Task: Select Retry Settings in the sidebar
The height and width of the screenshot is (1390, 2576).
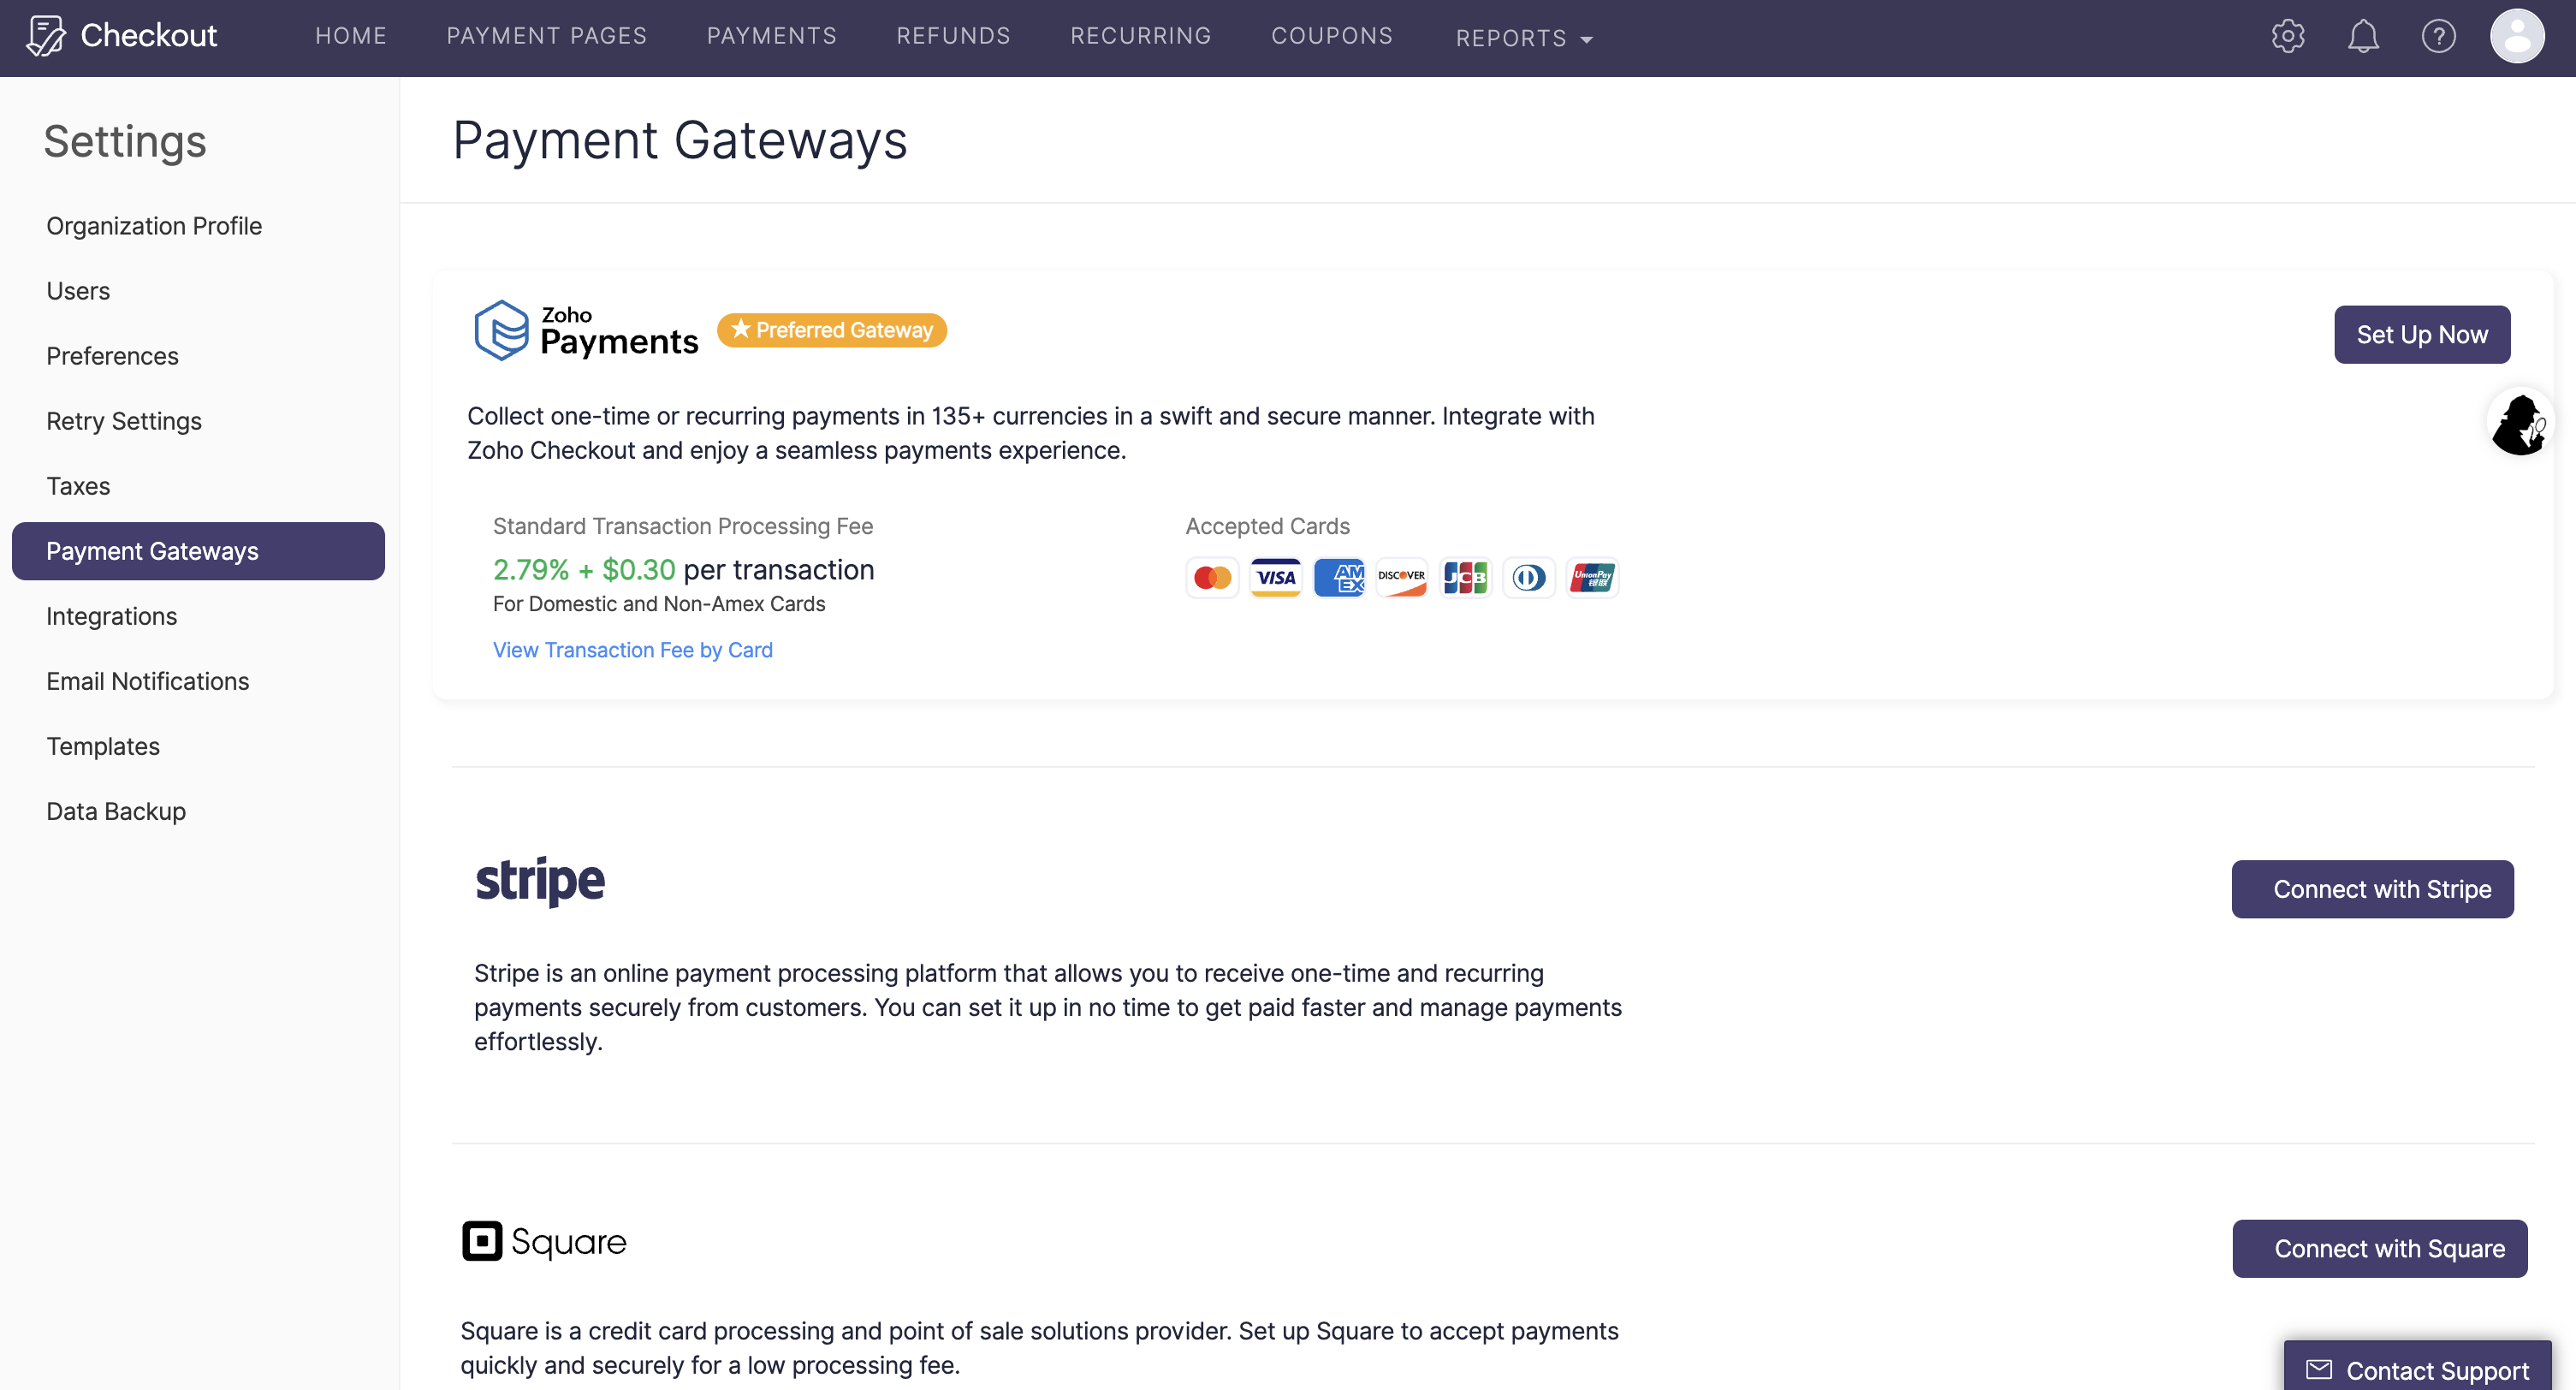Action: point(124,421)
